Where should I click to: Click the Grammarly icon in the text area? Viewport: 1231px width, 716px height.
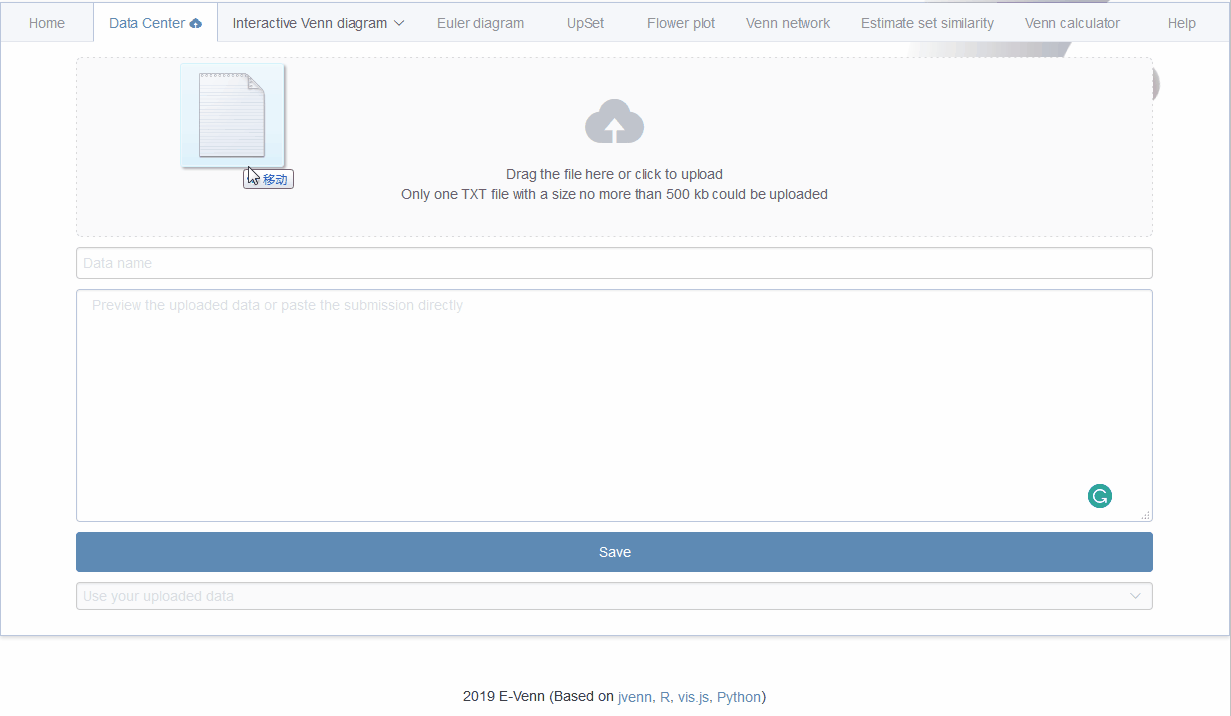[x=1100, y=496]
